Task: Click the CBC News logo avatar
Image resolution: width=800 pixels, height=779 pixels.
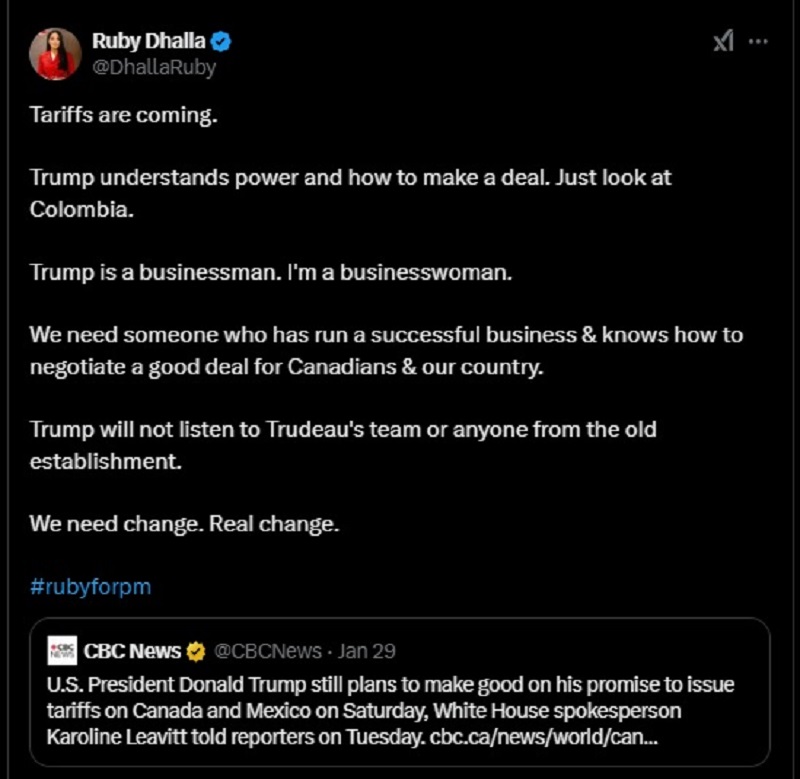Action: tap(62, 651)
